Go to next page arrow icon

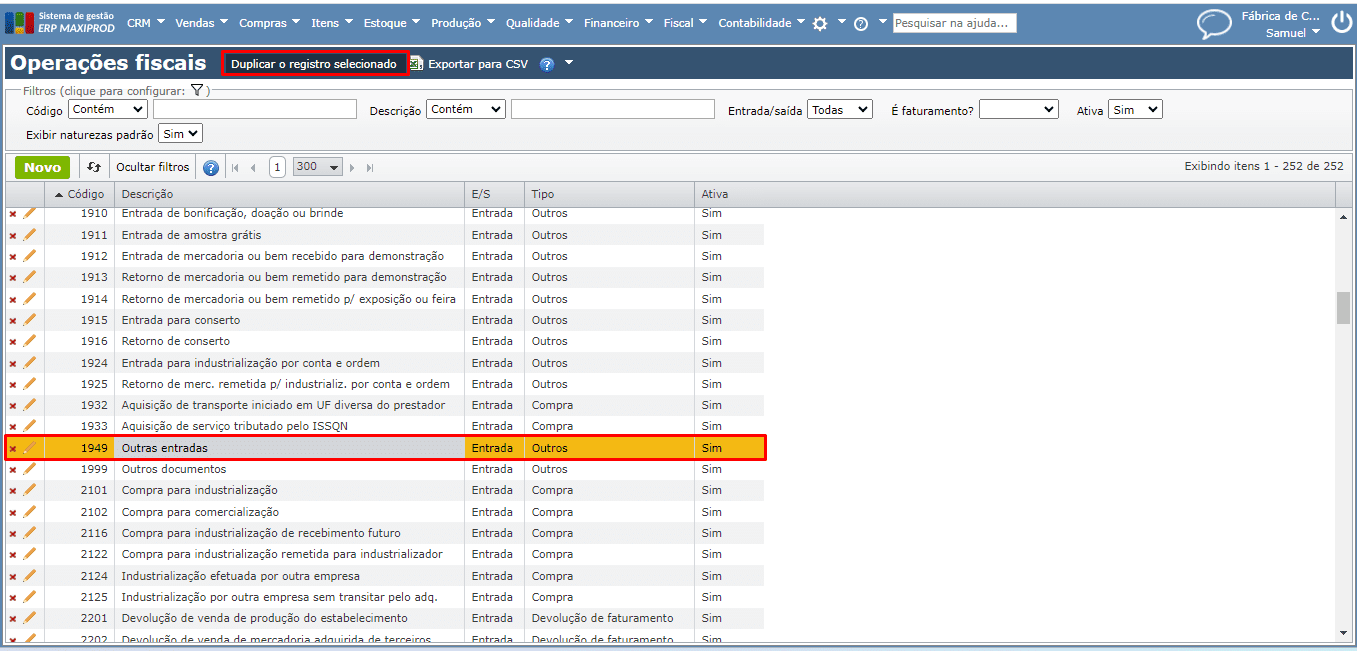353,168
